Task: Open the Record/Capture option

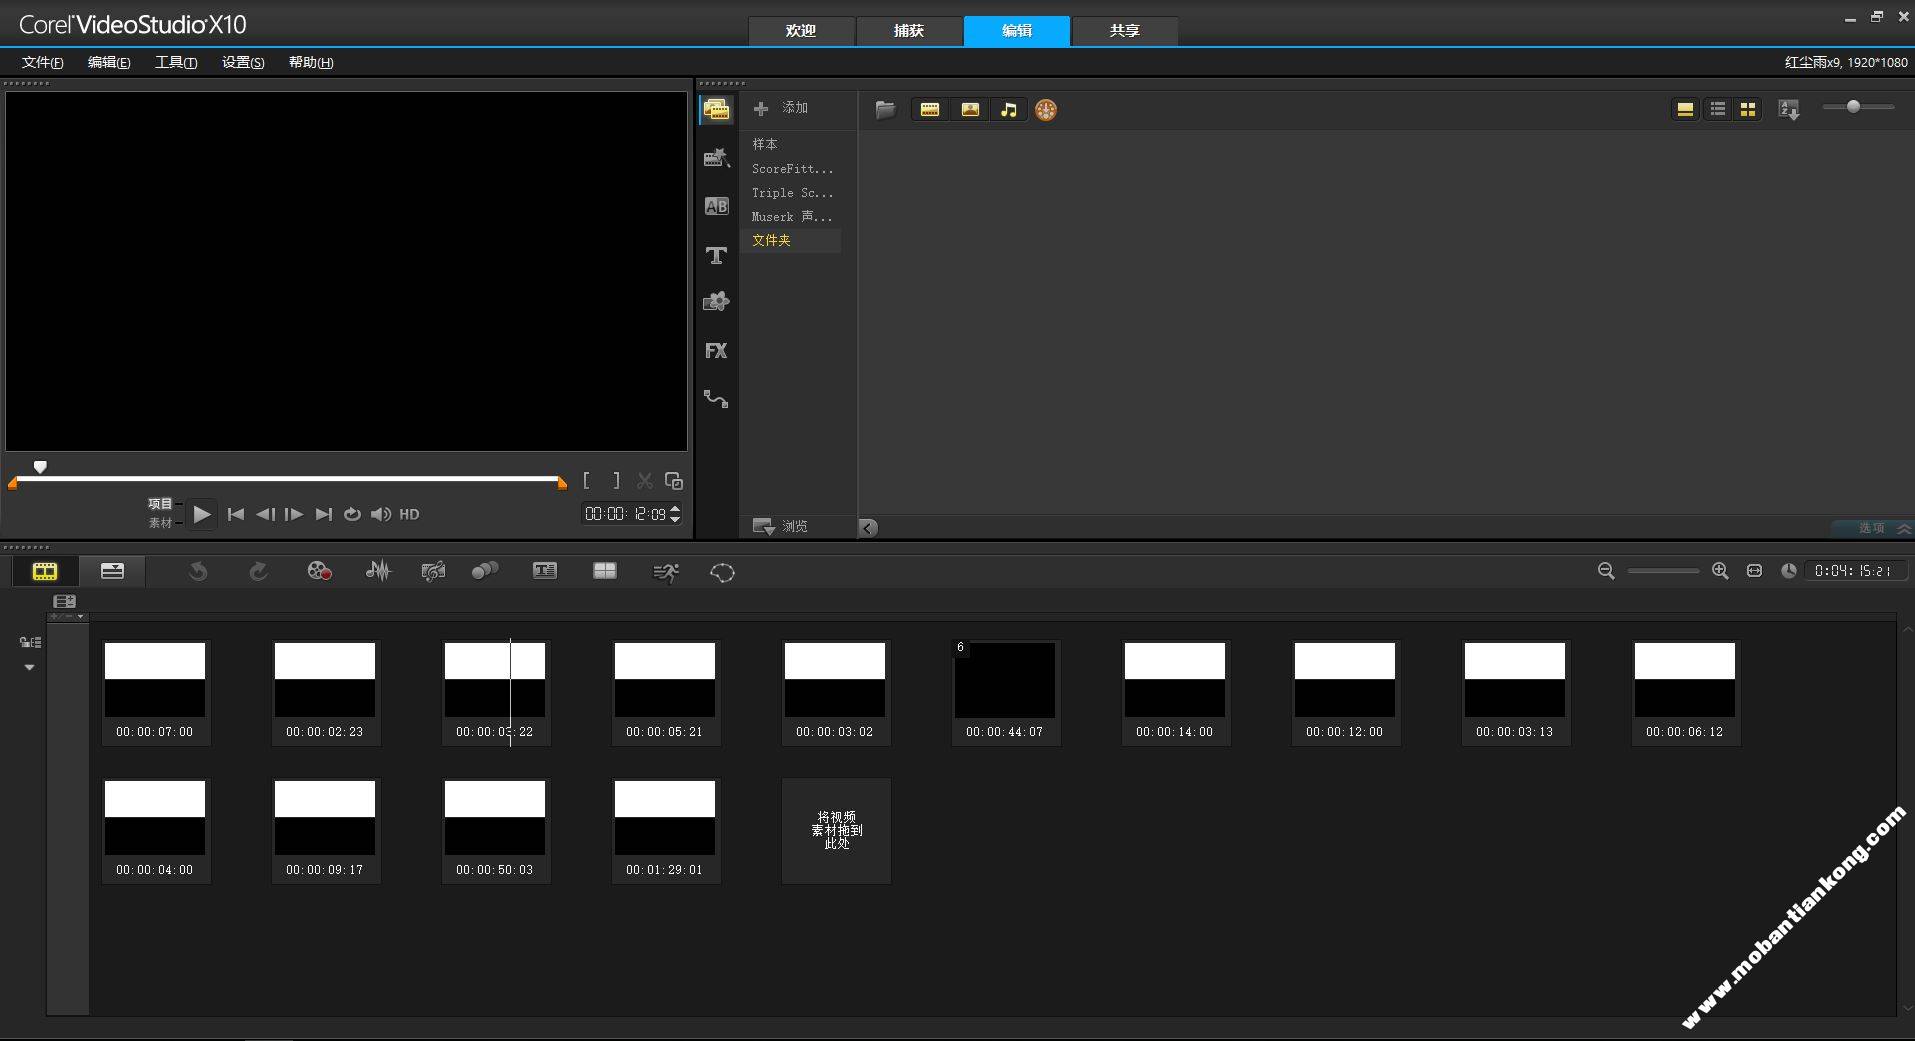Action: (319, 571)
